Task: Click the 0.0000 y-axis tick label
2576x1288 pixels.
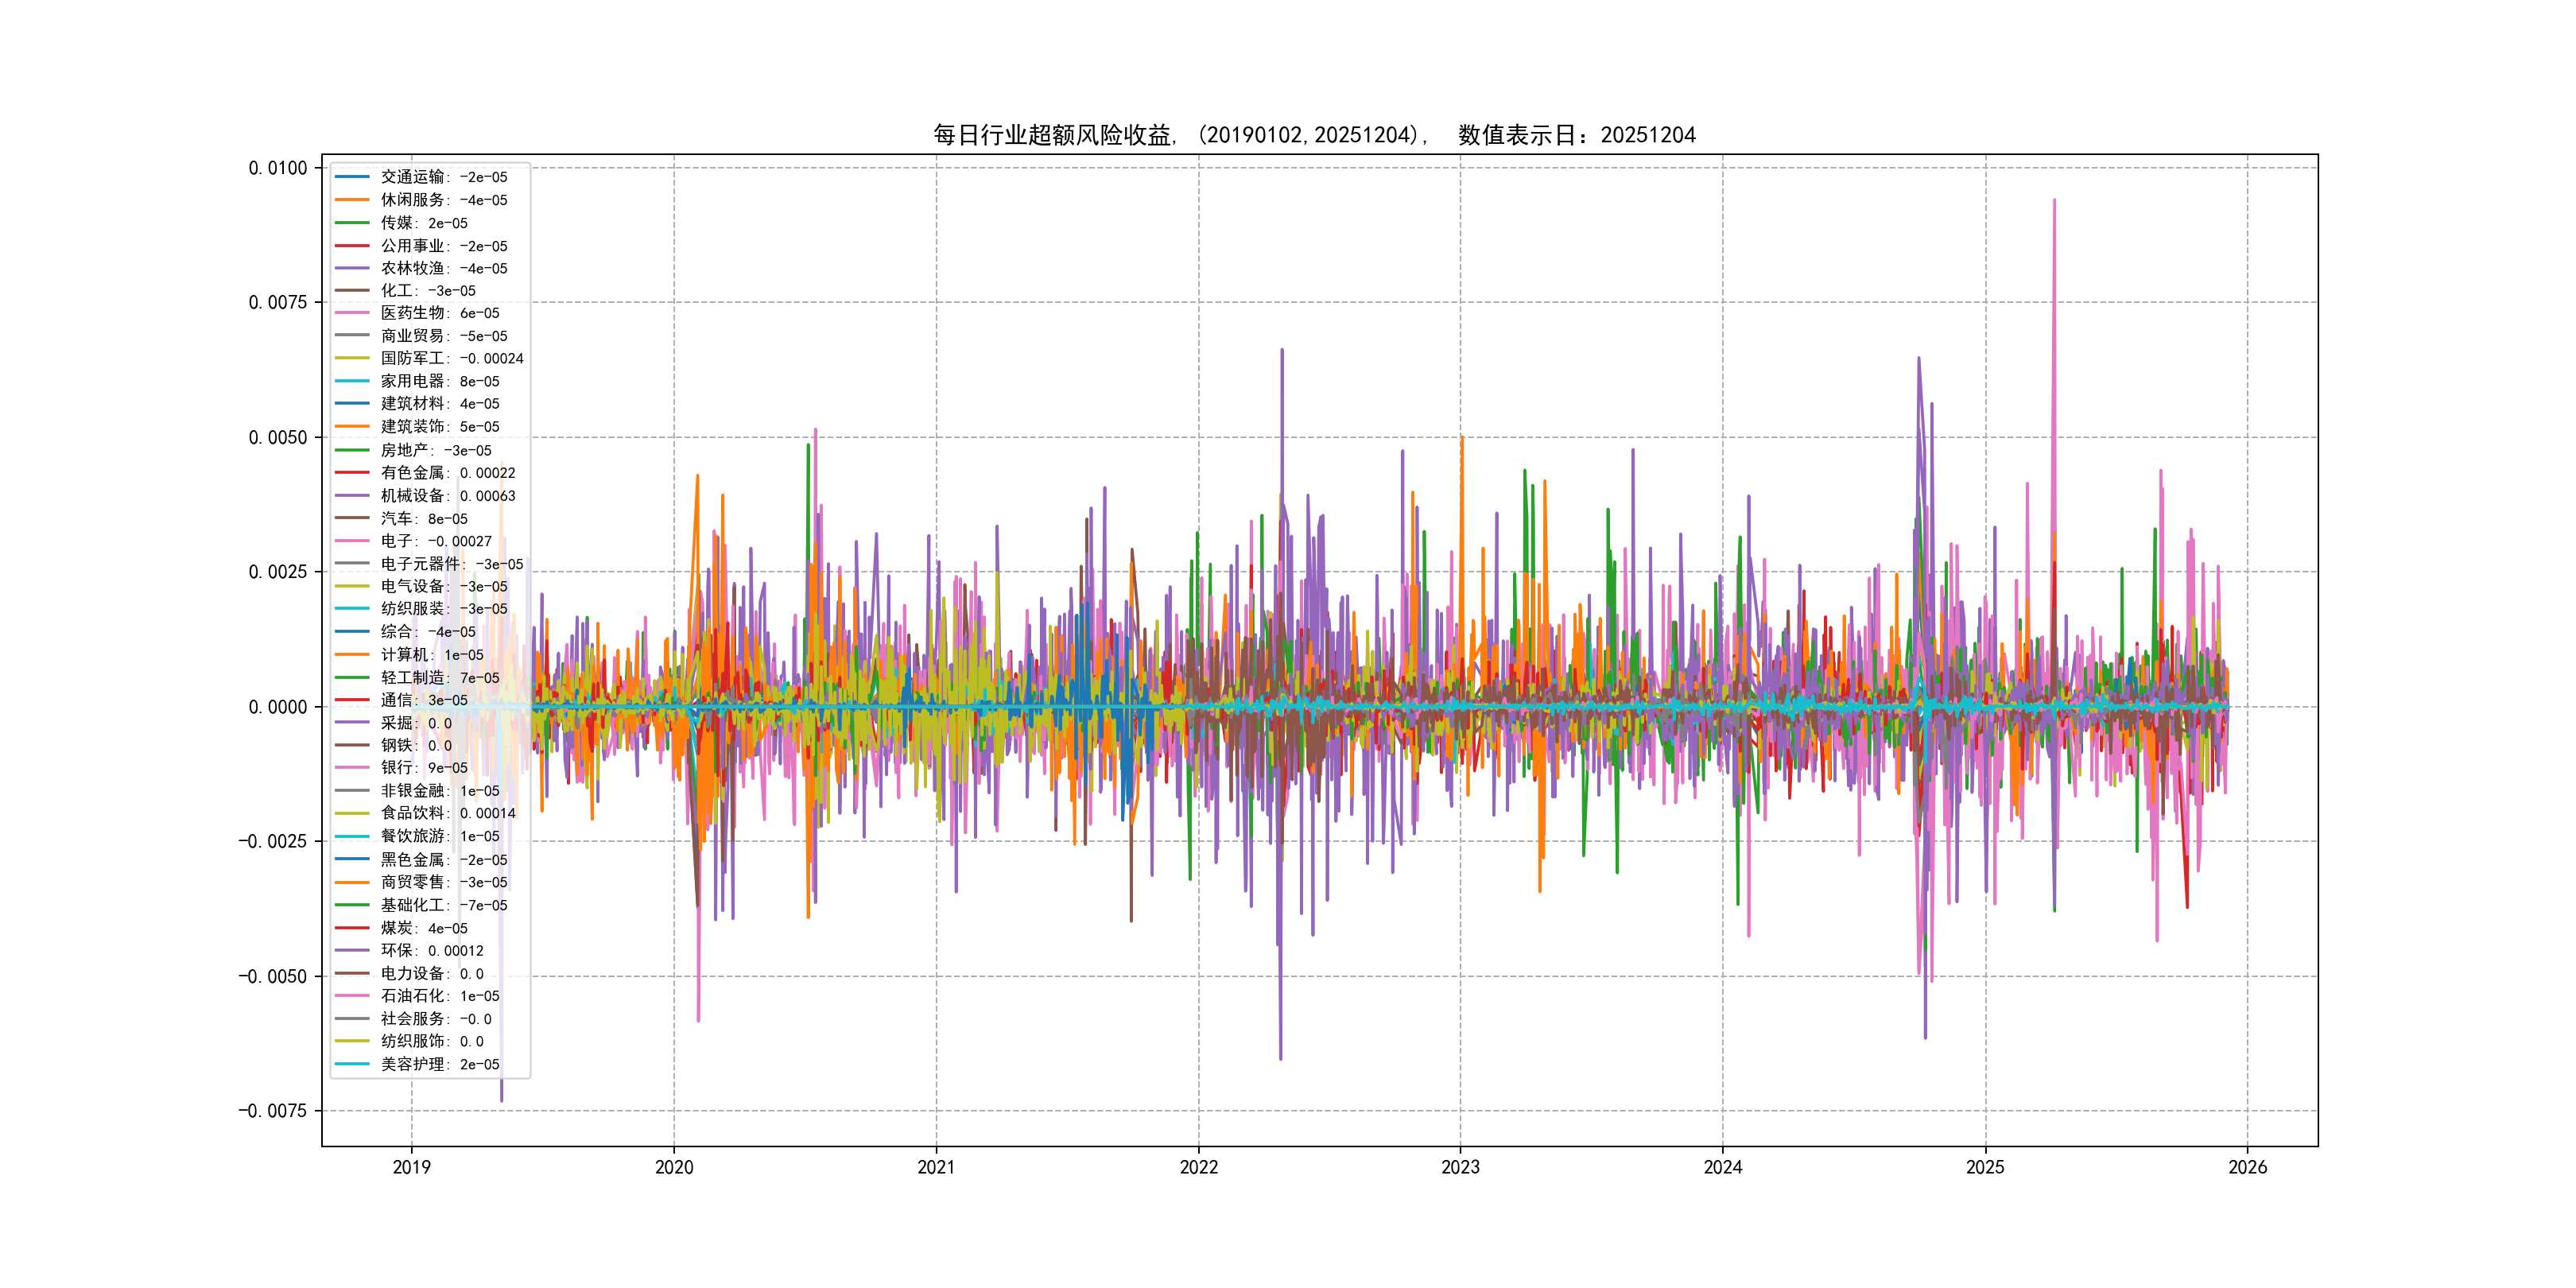Action: pyautogui.click(x=278, y=707)
